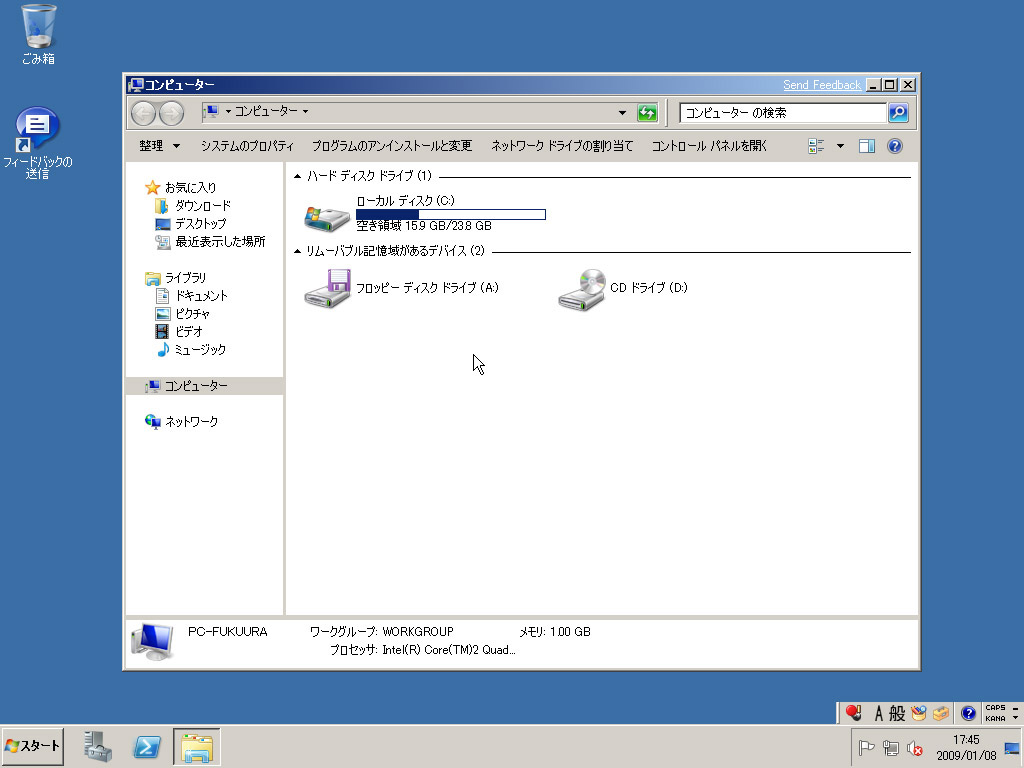Open view options dropdown arrow
This screenshot has height=768, width=1024.
(x=840, y=146)
